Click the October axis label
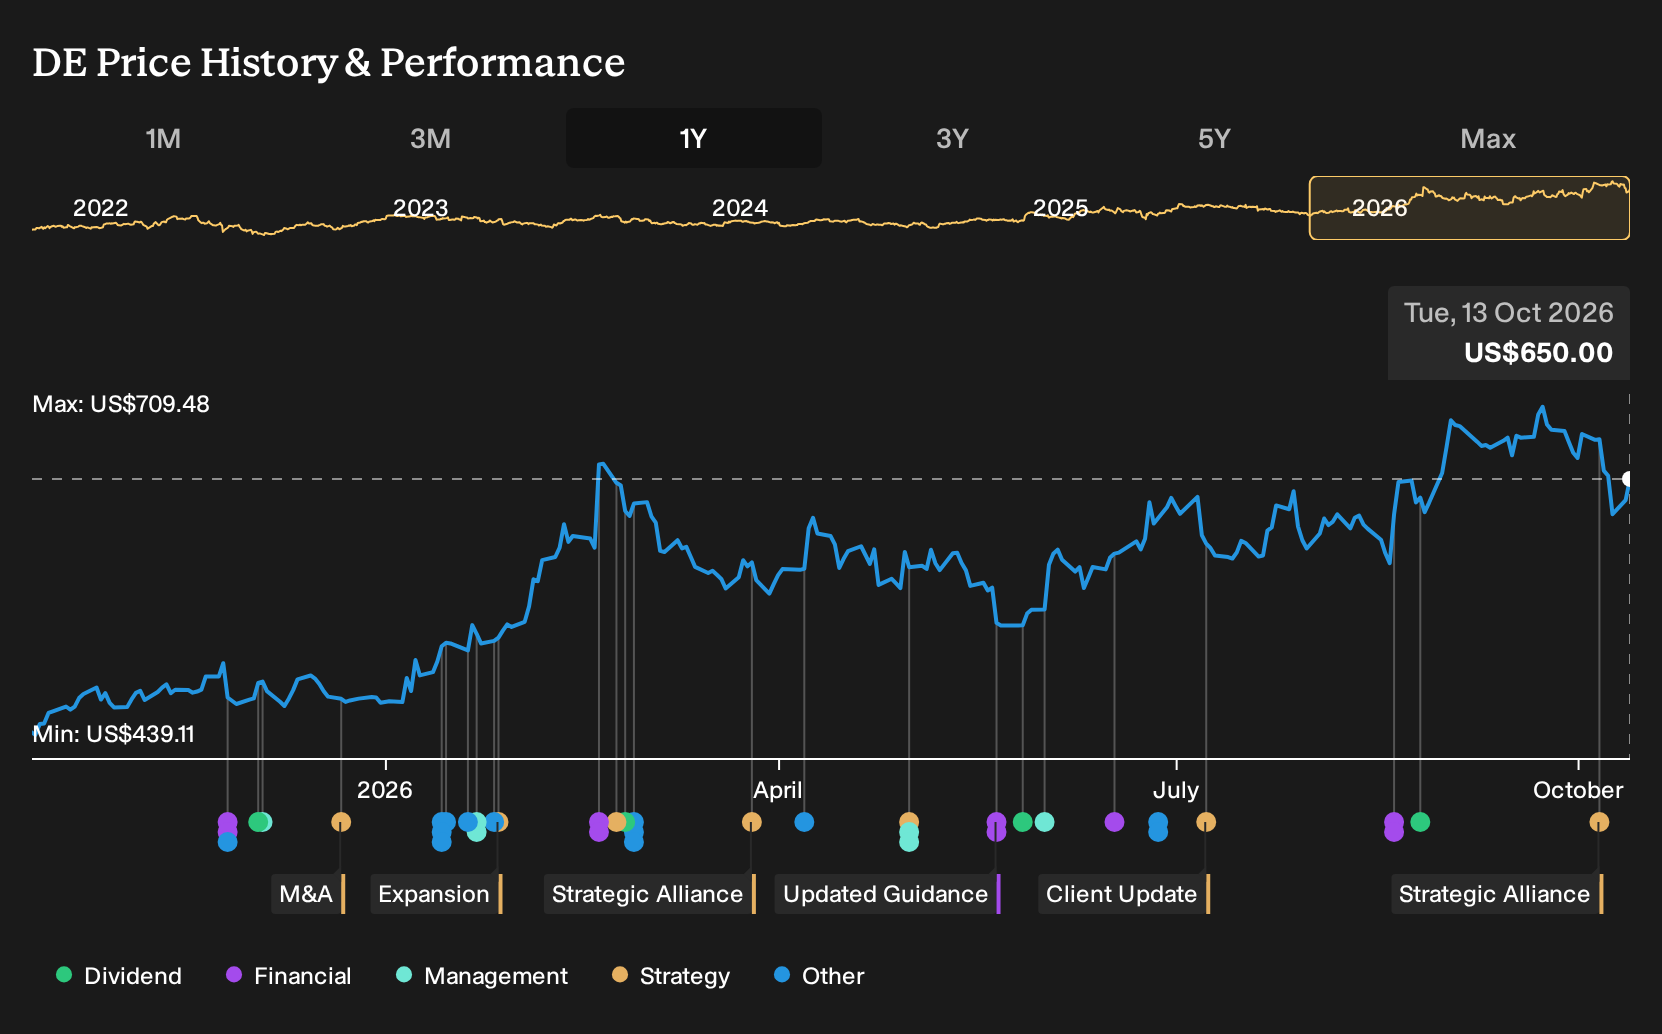 point(1578,790)
